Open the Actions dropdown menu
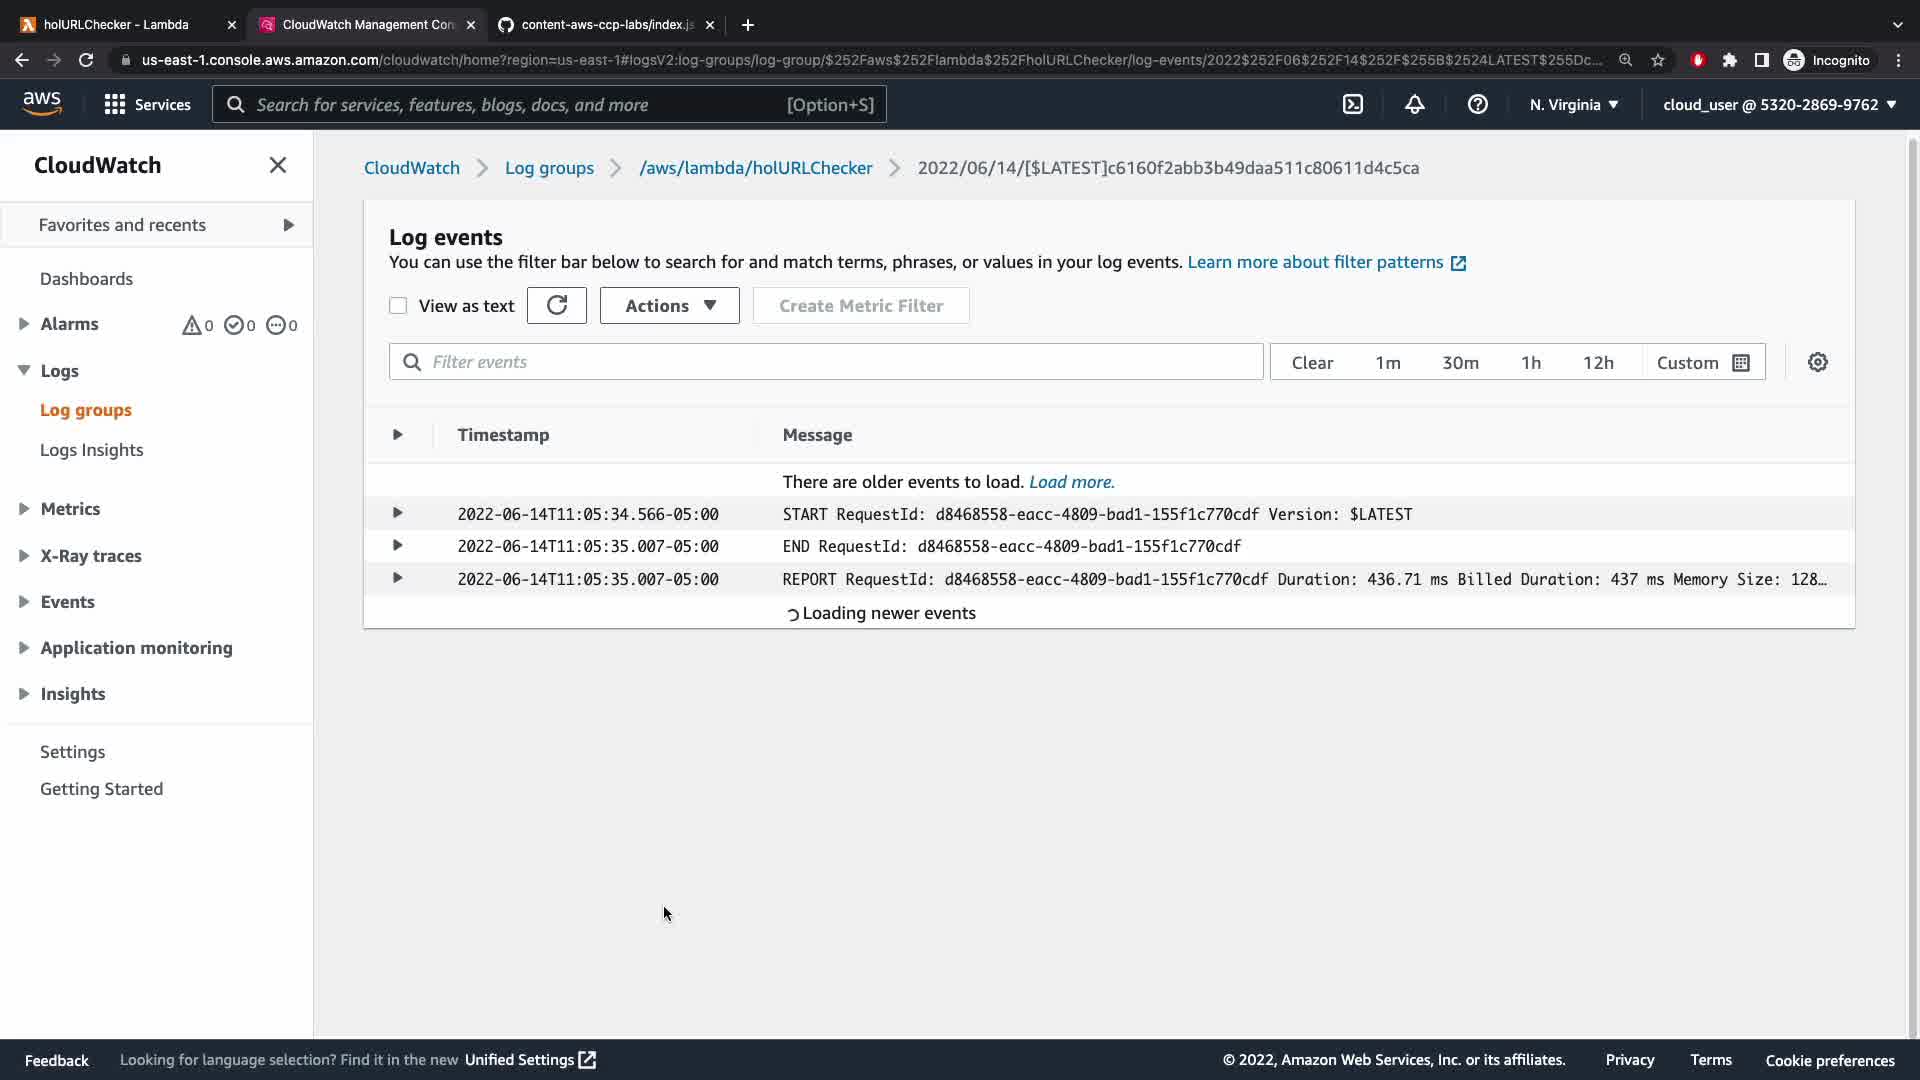This screenshot has width=1920, height=1080. (x=669, y=306)
